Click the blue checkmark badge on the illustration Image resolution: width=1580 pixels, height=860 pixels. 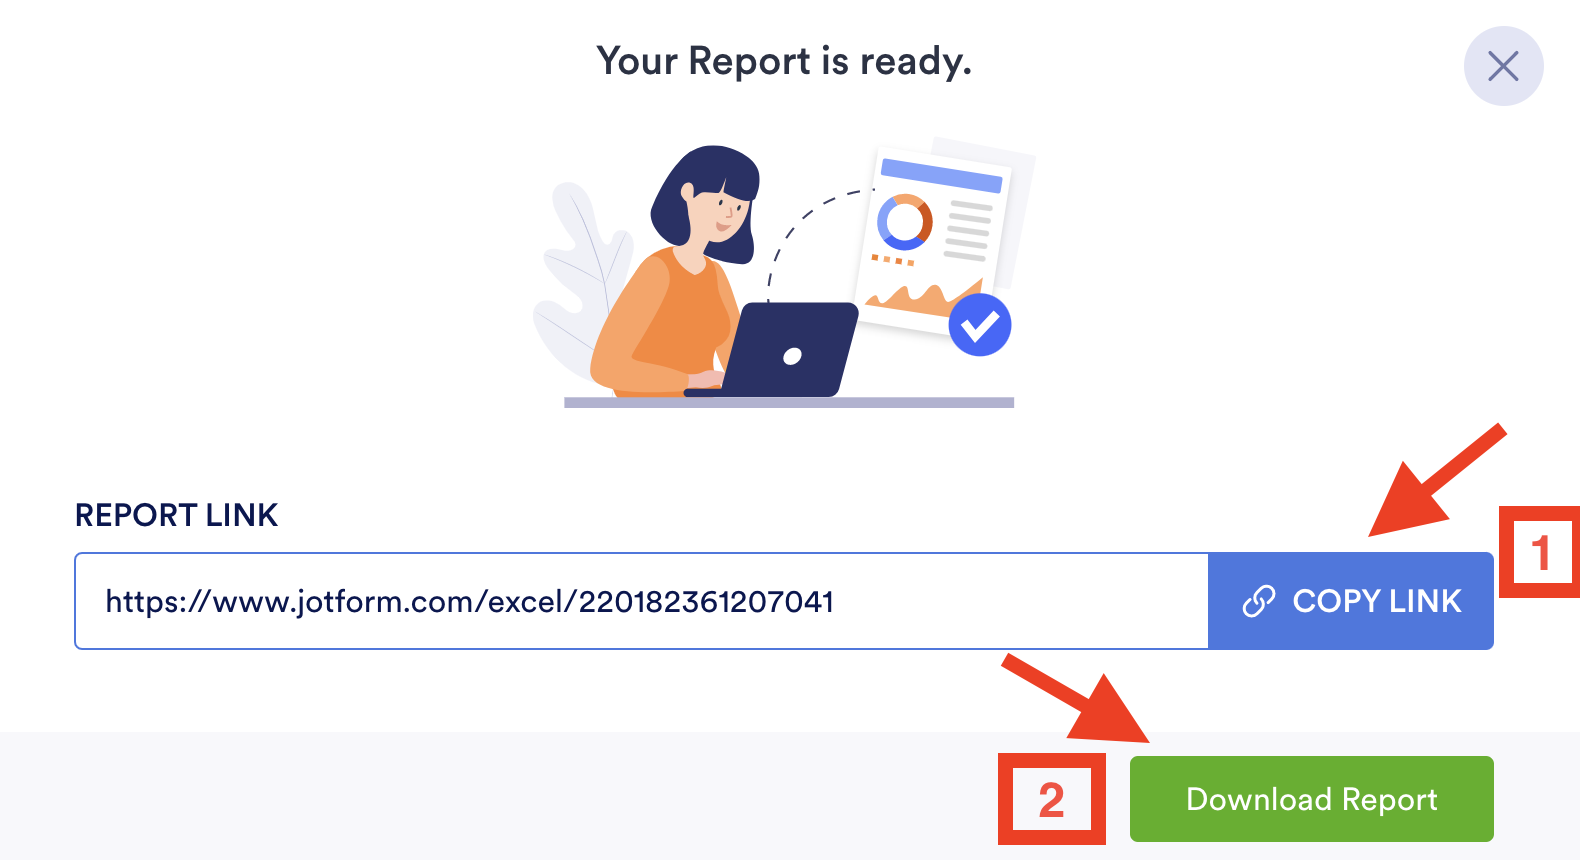[x=979, y=325]
